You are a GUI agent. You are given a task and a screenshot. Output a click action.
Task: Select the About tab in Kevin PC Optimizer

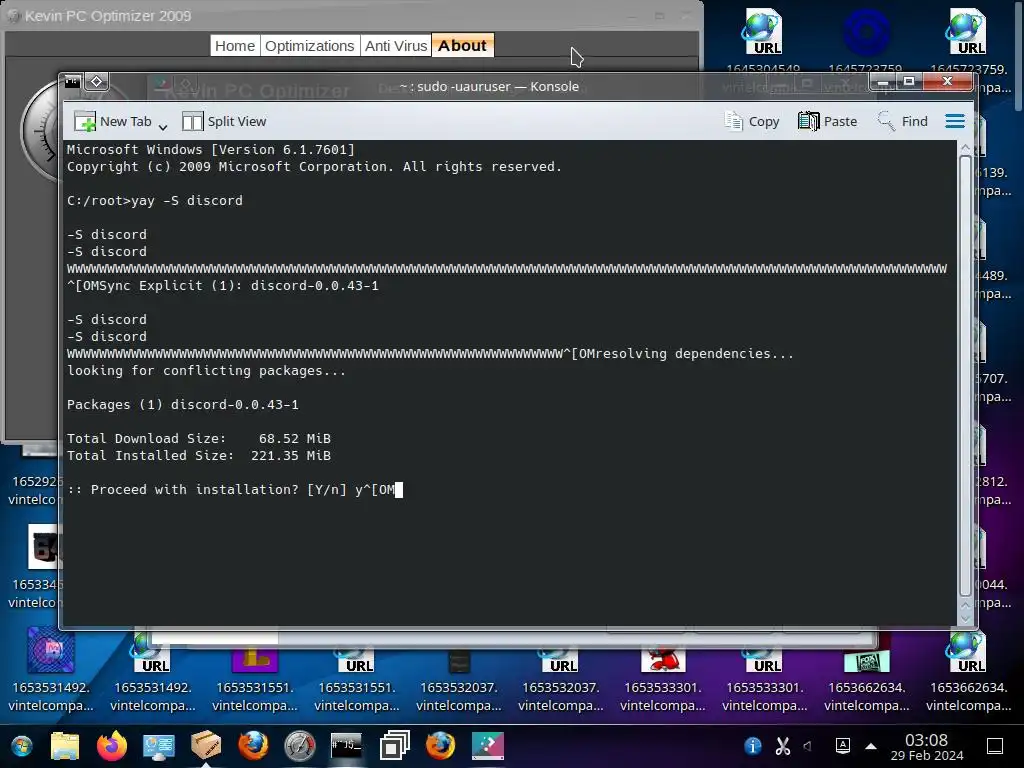(462, 46)
